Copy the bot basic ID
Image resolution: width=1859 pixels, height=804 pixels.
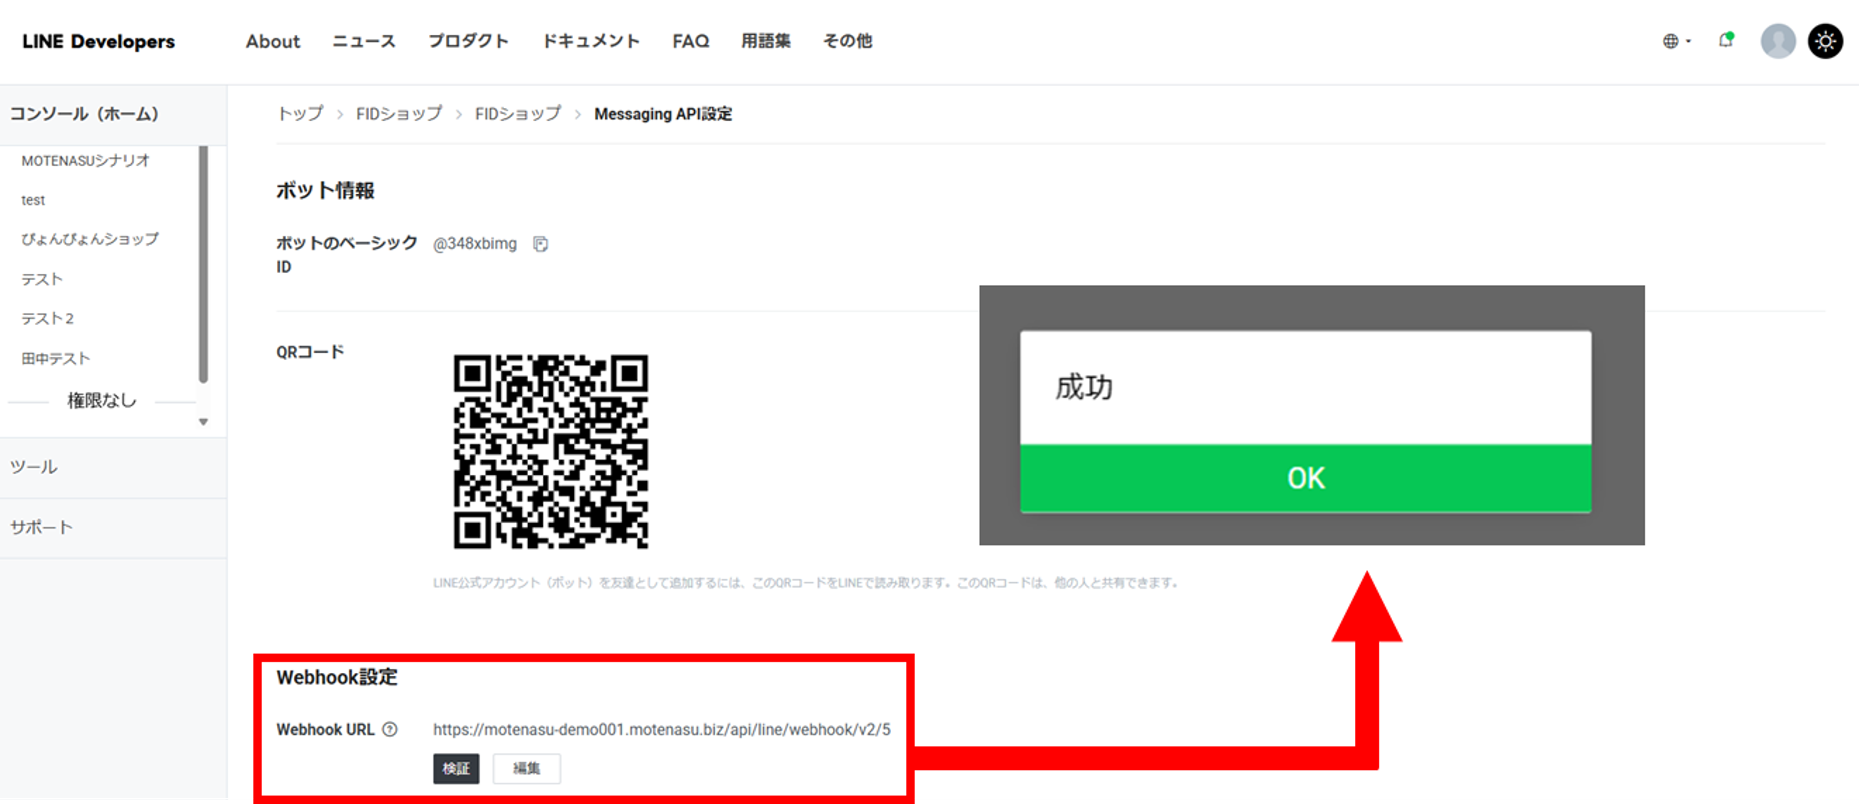pyautogui.click(x=540, y=244)
